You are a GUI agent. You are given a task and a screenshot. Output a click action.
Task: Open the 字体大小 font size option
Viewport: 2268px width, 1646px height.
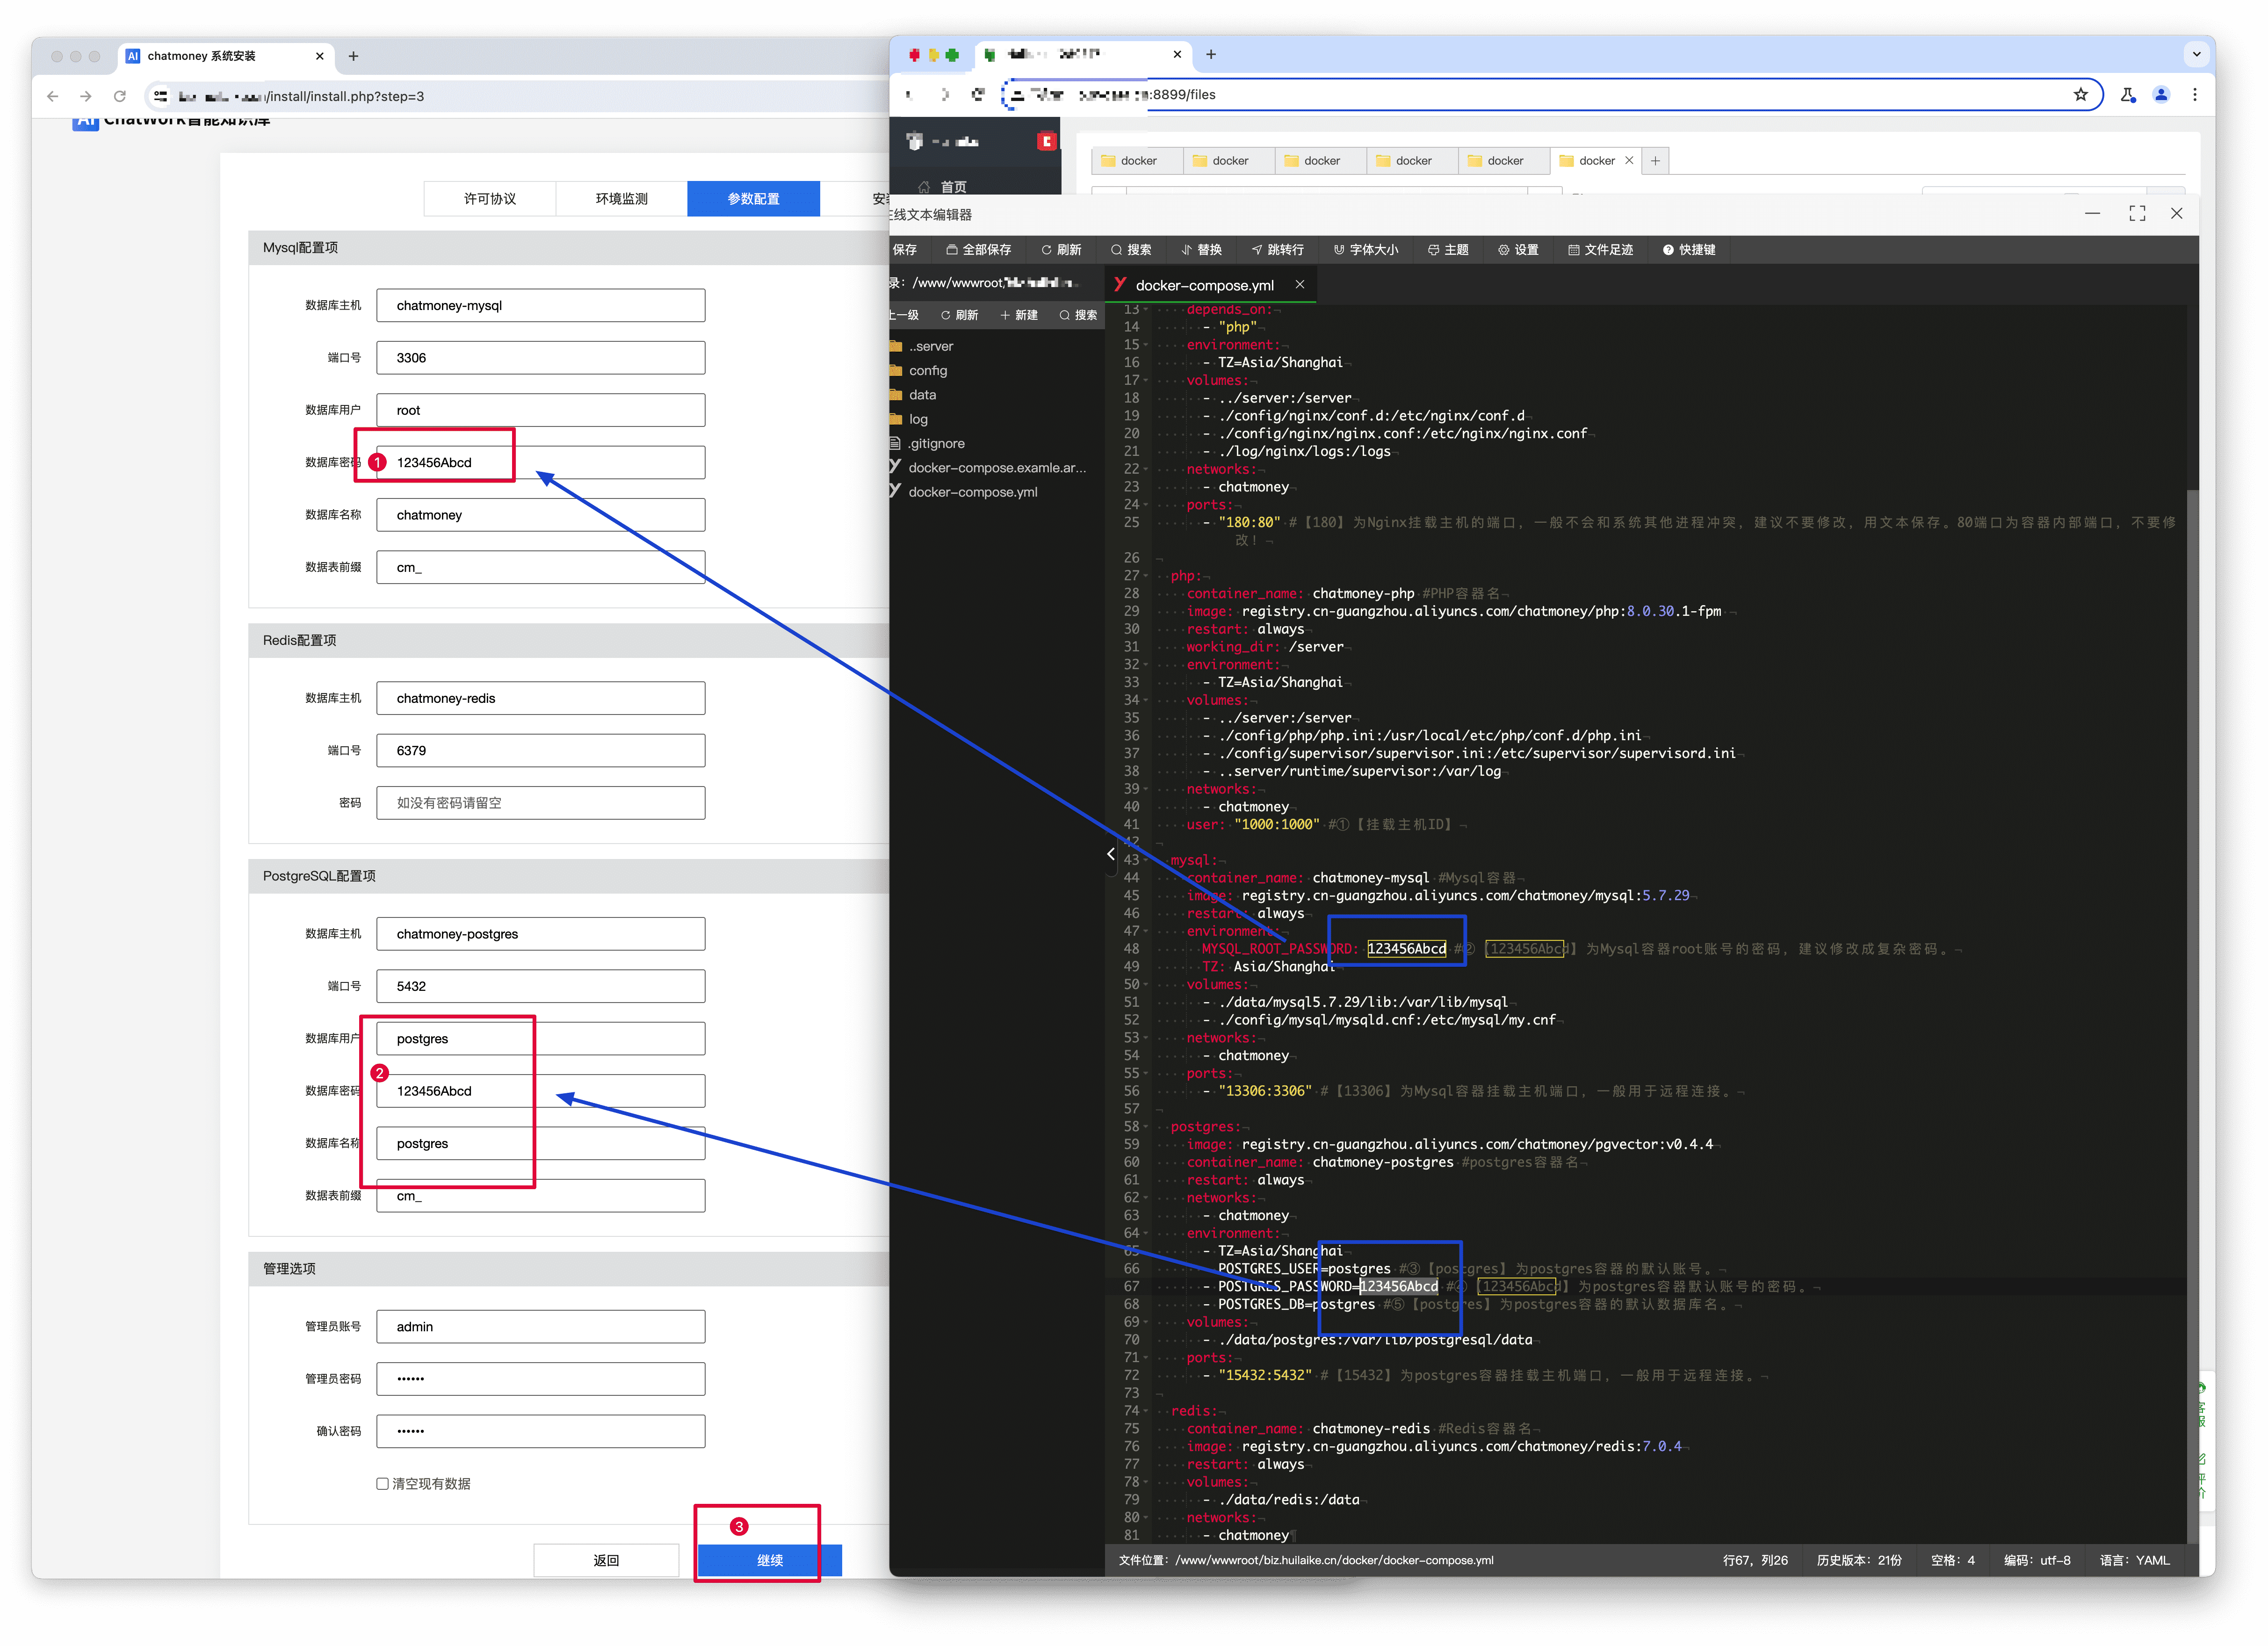click(x=1366, y=250)
